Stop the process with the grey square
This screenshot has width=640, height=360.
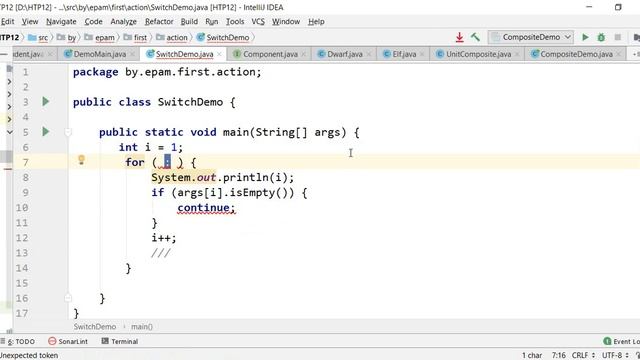coord(618,37)
